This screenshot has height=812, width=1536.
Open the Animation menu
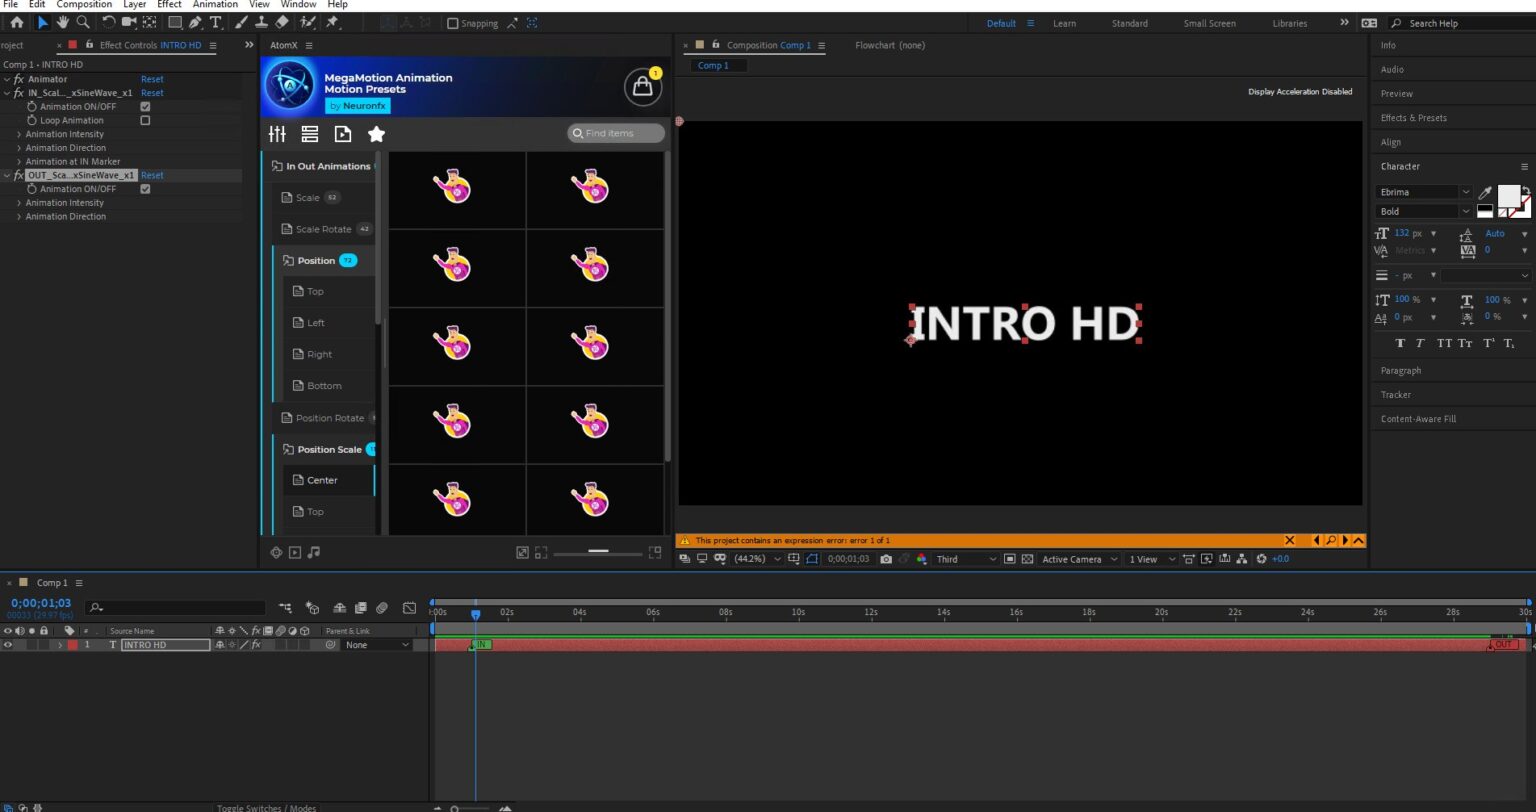(x=215, y=5)
